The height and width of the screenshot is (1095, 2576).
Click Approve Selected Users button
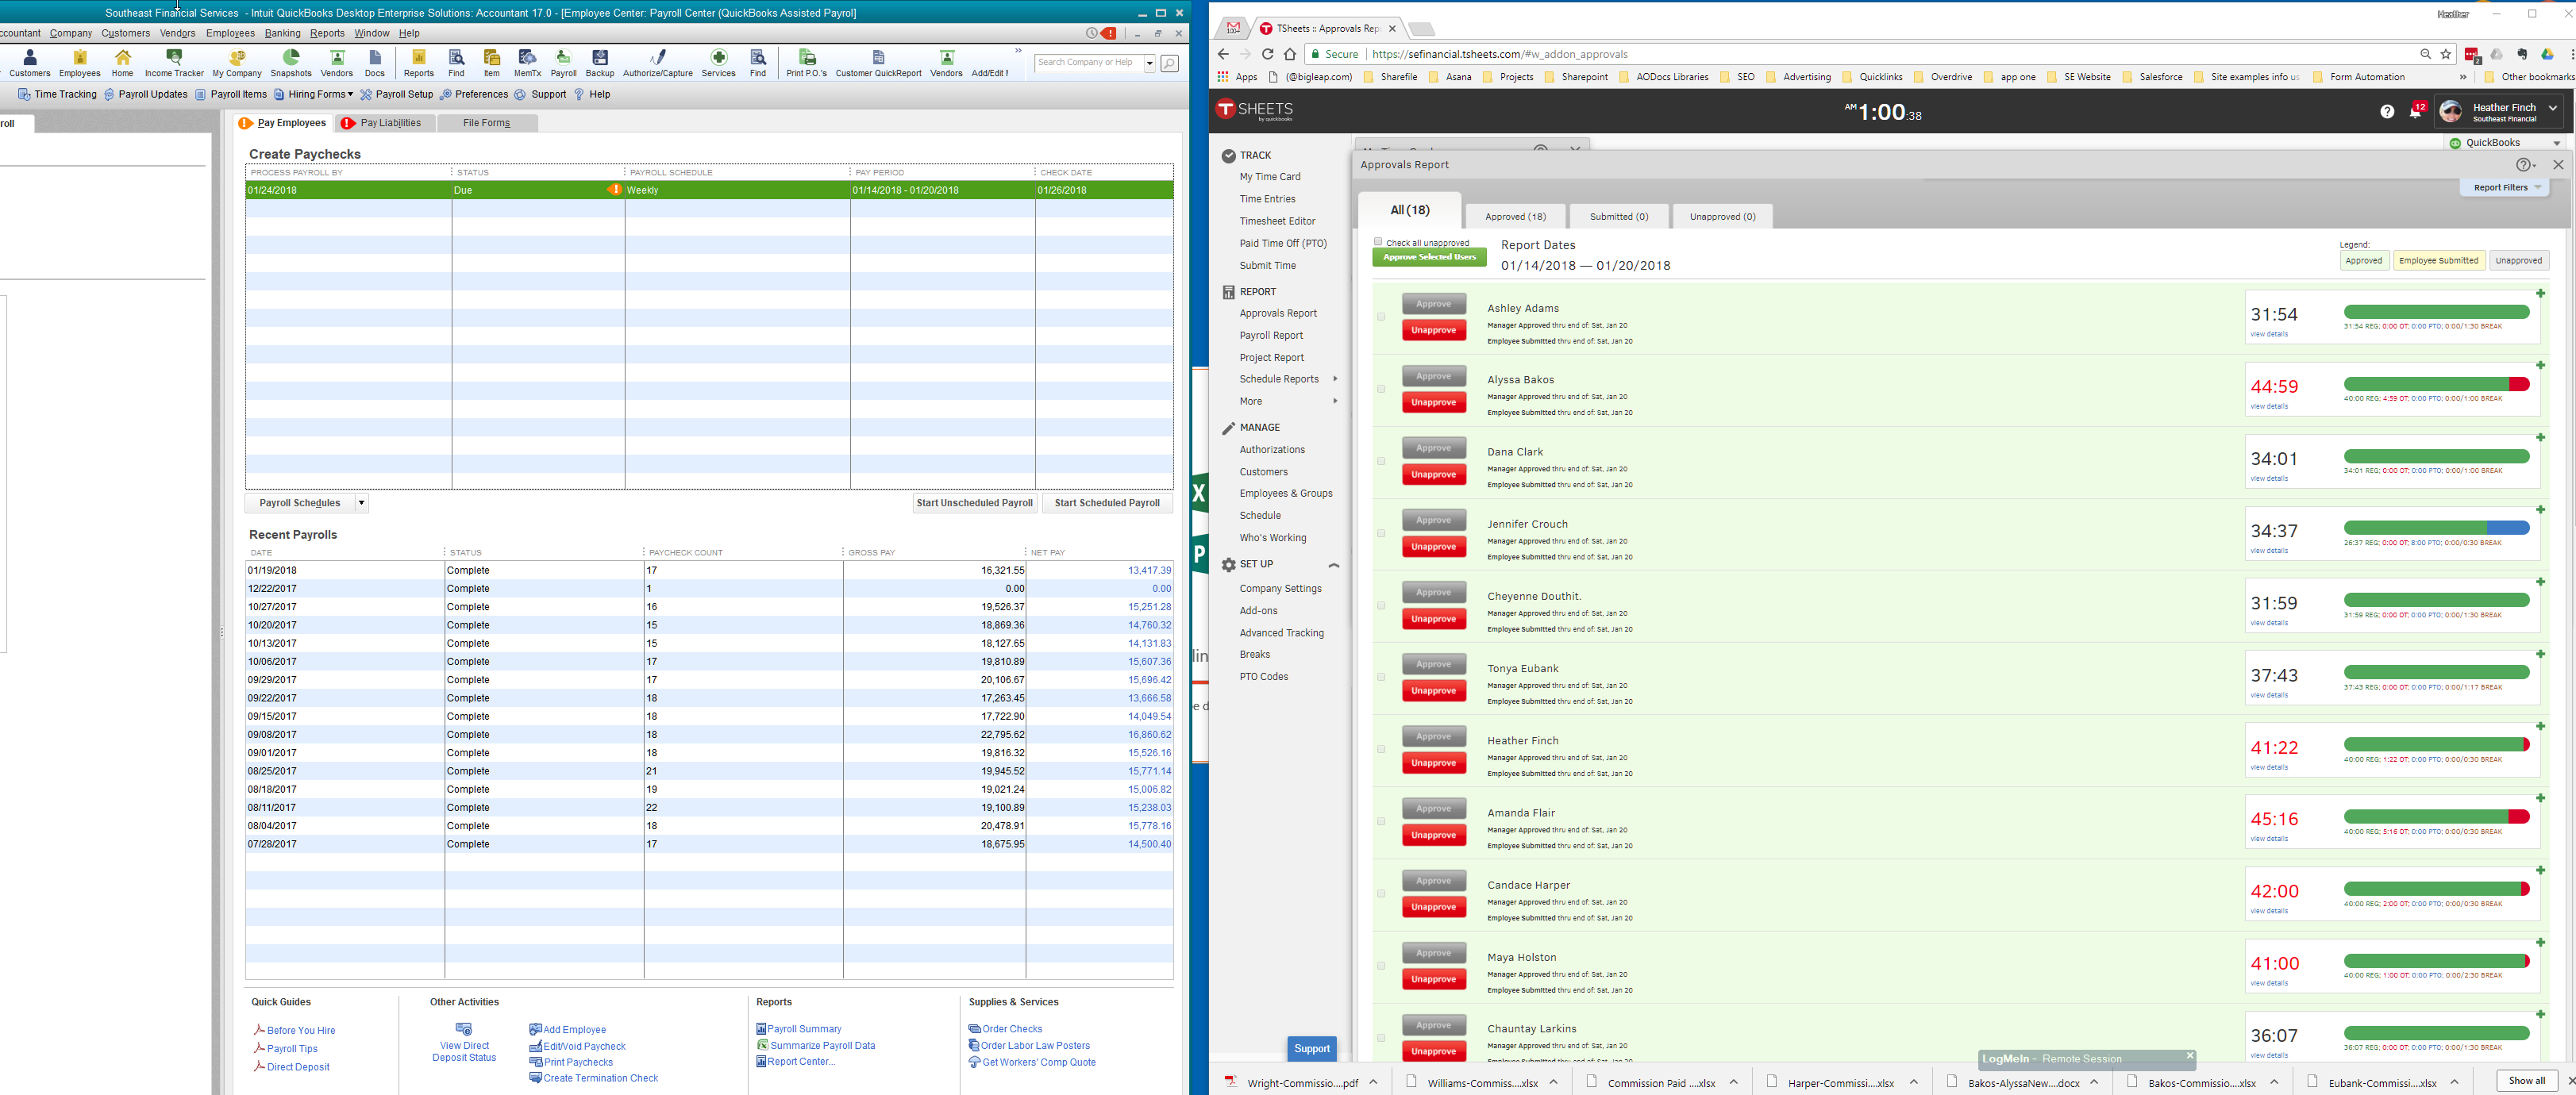pyautogui.click(x=1429, y=257)
